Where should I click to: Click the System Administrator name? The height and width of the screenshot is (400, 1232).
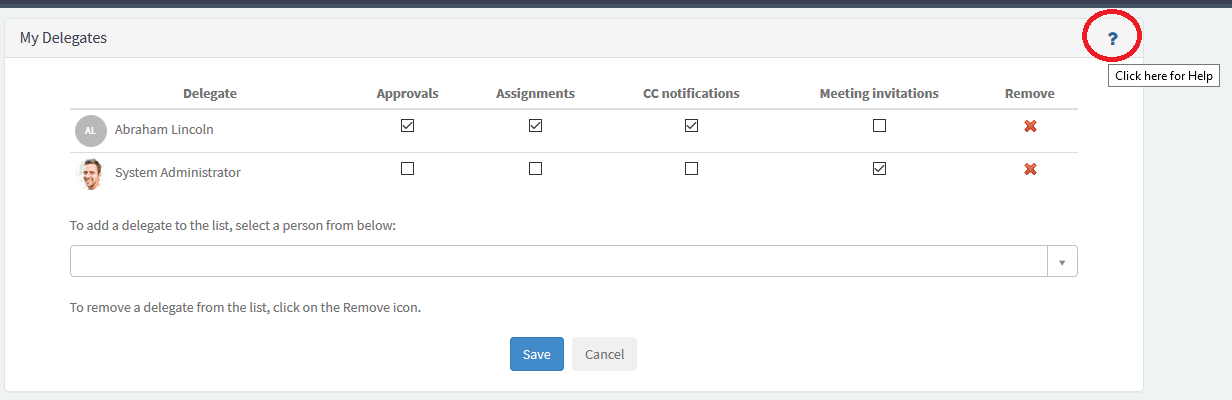178,172
